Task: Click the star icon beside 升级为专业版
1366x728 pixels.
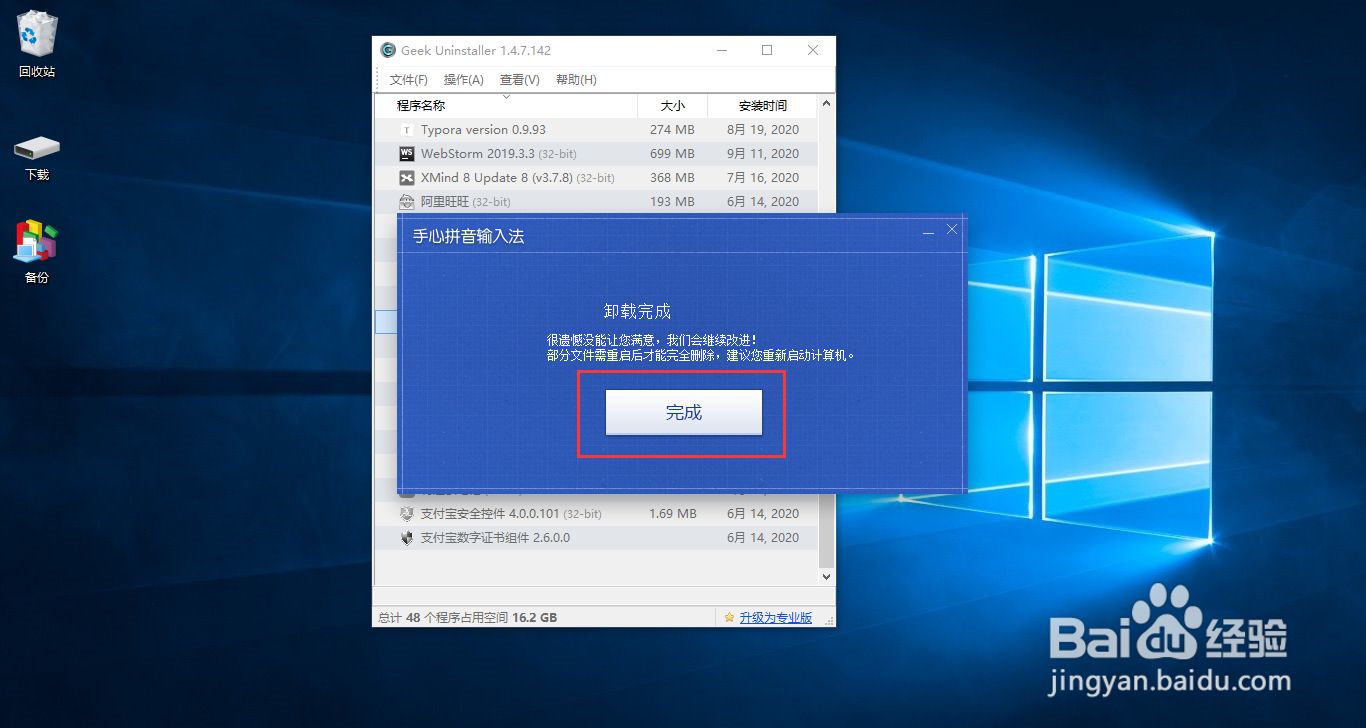Action: coord(728,617)
